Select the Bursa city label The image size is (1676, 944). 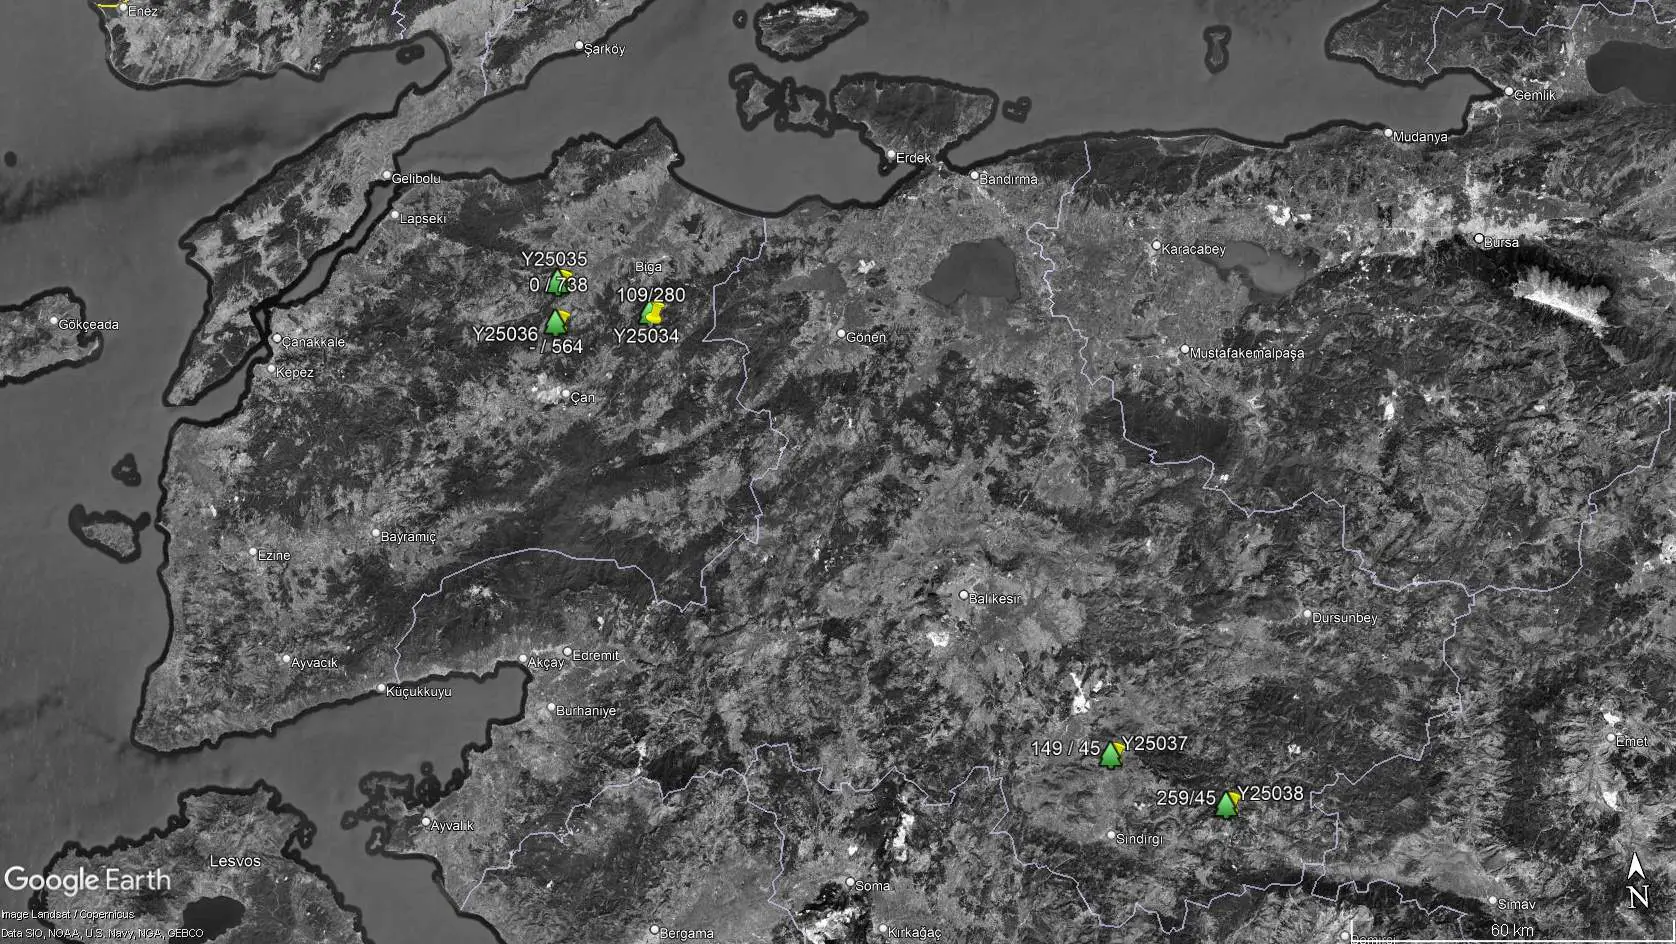pyautogui.click(x=1501, y=242)
